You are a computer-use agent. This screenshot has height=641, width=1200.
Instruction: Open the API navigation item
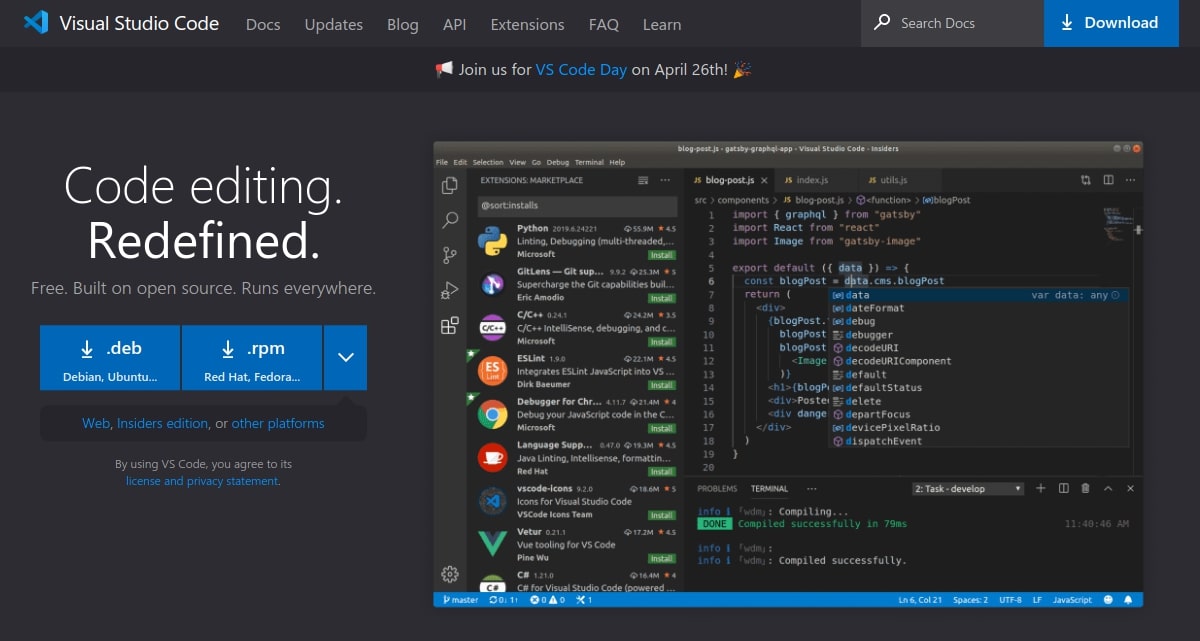click(x=455, y=24)
